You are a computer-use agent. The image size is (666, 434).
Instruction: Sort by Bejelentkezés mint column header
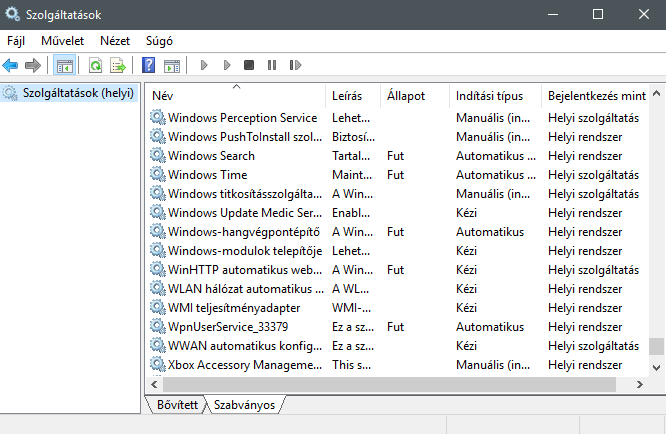click(595, 96)
